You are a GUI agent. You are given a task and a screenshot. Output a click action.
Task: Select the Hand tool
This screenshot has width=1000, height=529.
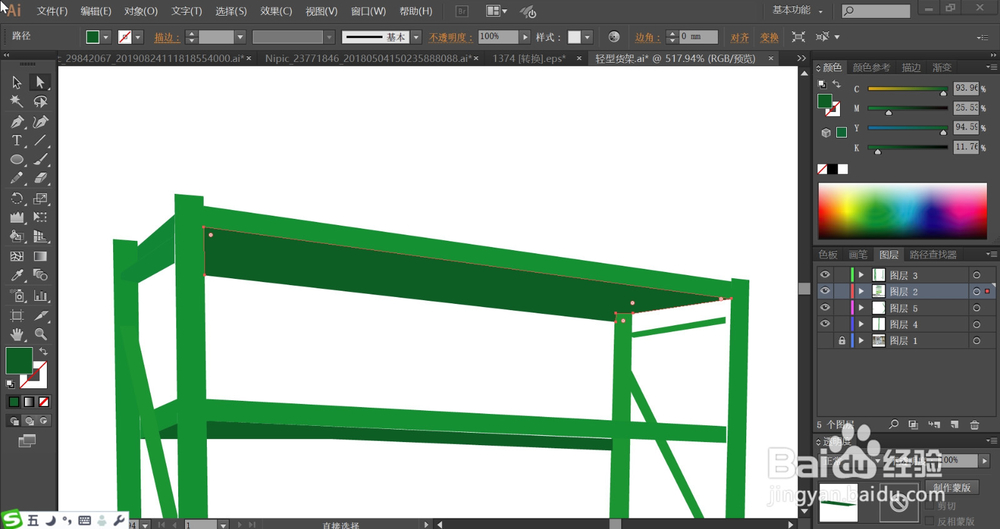click(17, 334)
